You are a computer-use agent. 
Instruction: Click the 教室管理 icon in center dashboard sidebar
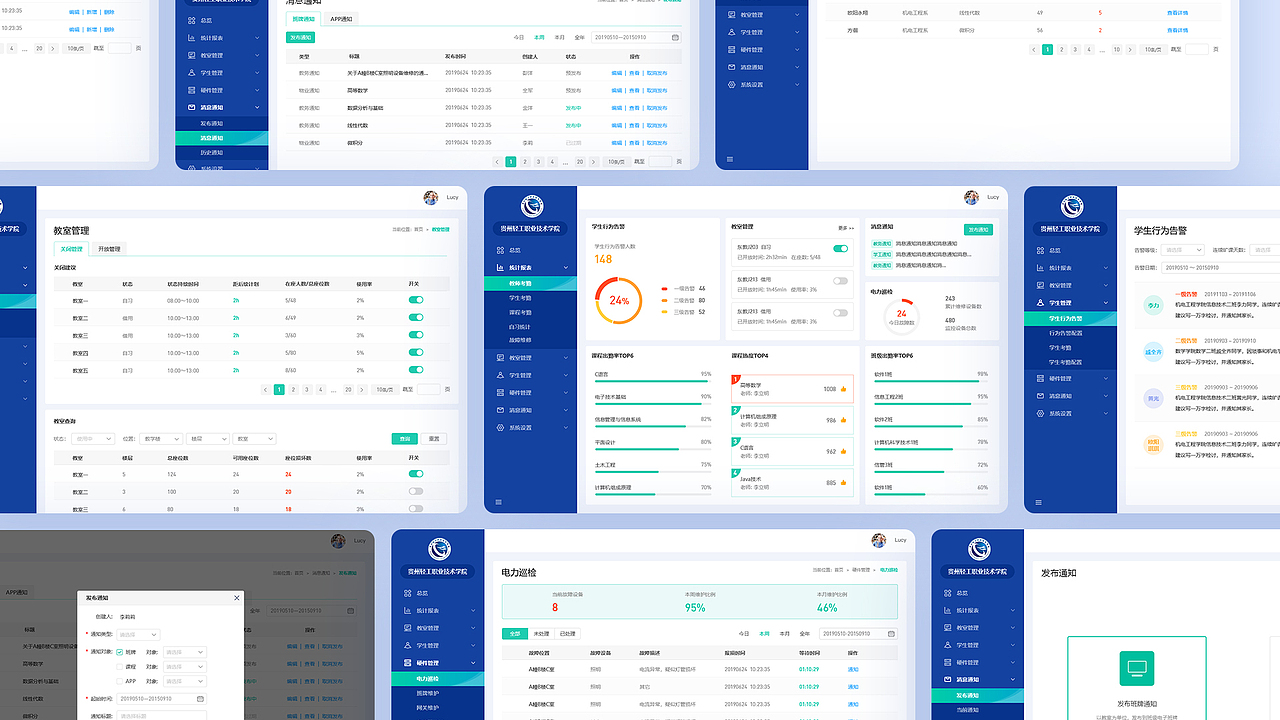(x=500, y=357)
